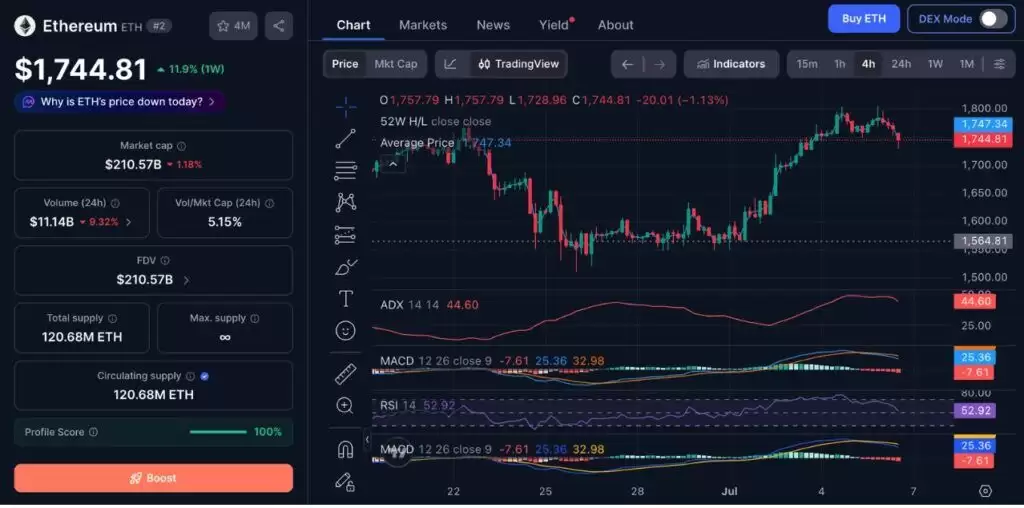The image size is (1024, 508).
Task: Switch to TradingView chart
Action: pyautogui.click(x=519, y=64)
